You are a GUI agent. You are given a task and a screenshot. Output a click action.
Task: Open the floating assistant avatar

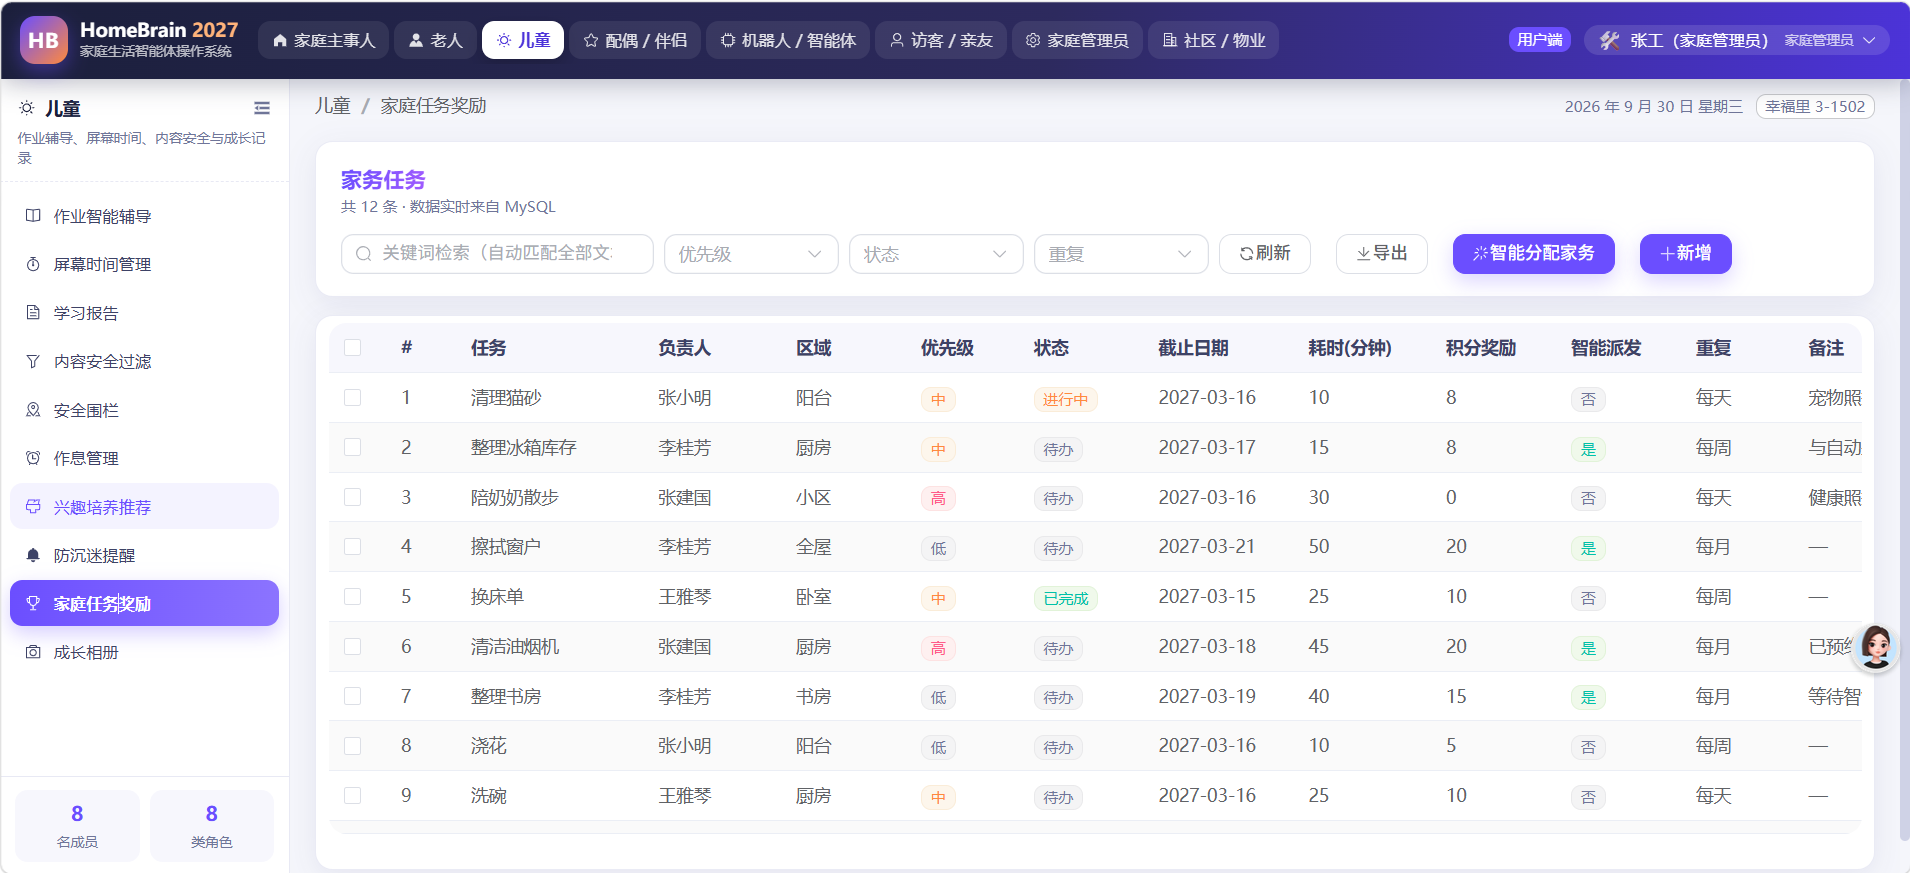point(1875,647)
